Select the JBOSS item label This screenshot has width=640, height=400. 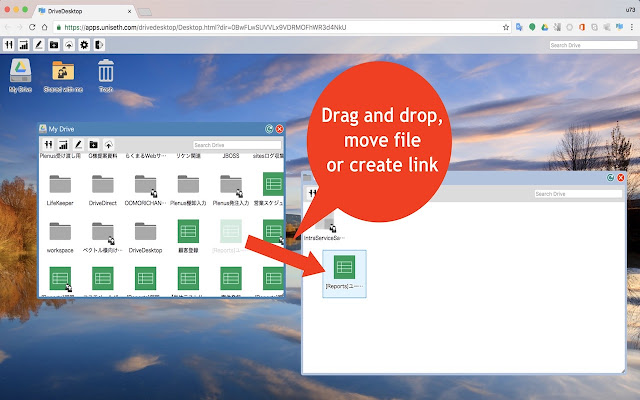[x=231, y=156]
